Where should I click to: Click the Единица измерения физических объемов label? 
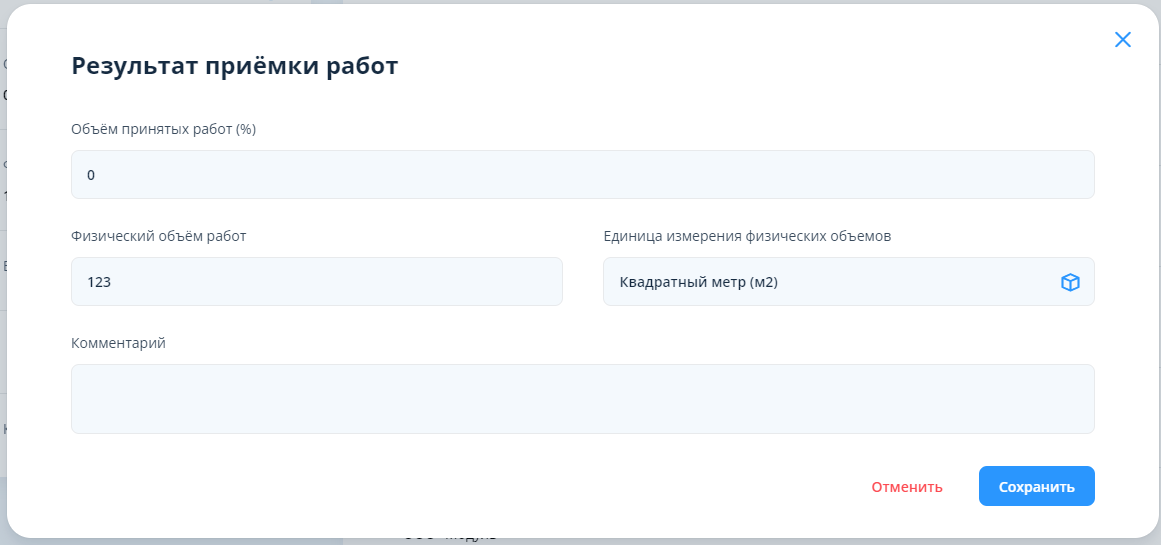point(747,236)
